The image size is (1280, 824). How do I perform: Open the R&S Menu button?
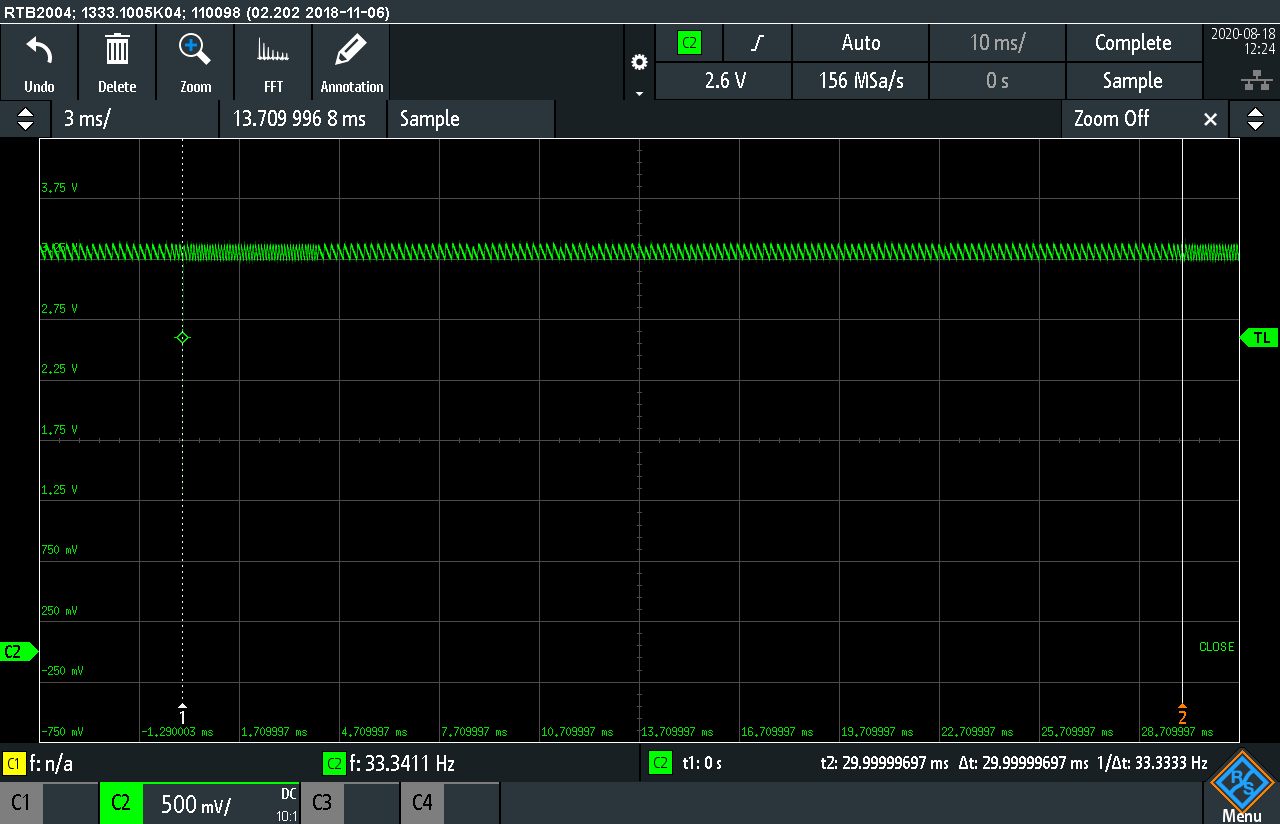1242,788
